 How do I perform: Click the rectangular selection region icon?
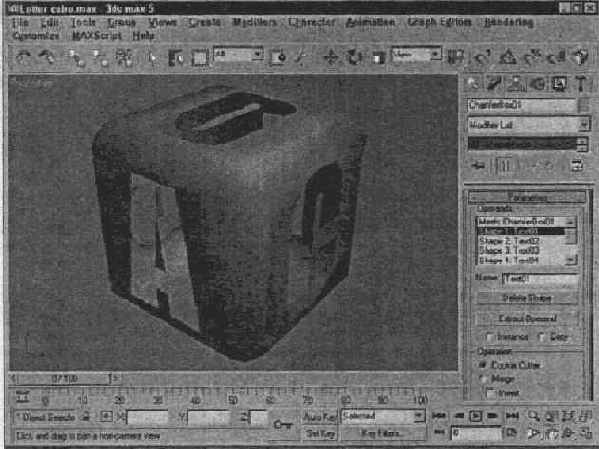[x=199, y=58]
